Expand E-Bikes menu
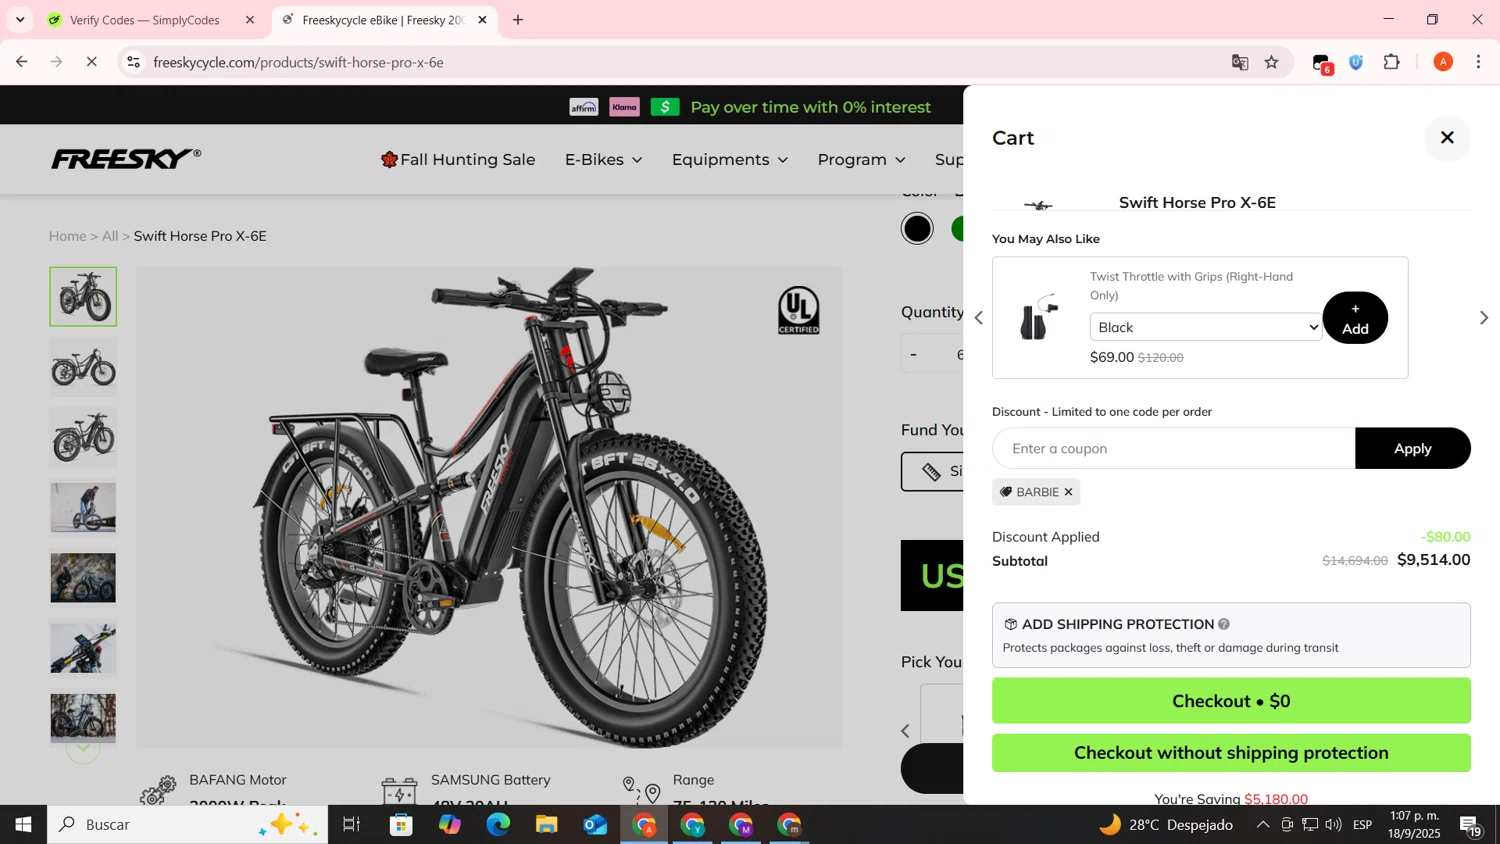 click(x=603, y=160)
